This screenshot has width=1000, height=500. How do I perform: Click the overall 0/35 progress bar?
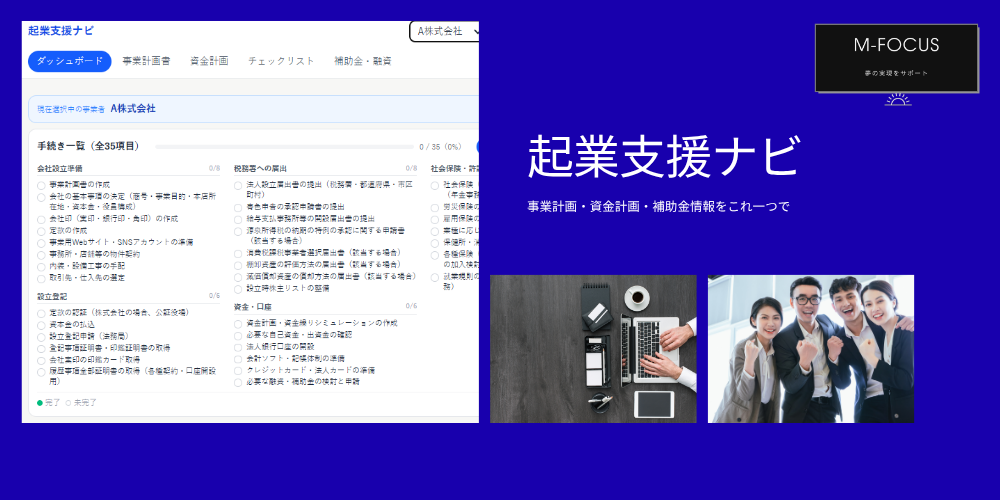point(284,147)
